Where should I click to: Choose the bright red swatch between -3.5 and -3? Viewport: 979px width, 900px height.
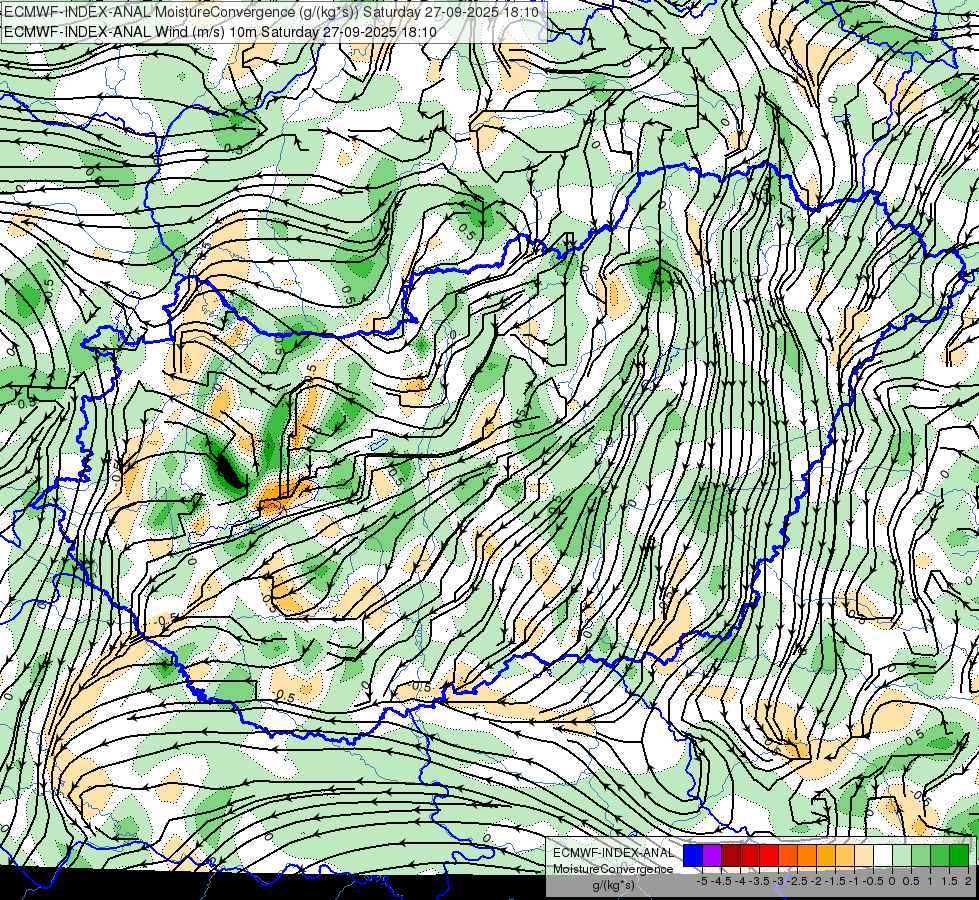[x=769, y=855]
